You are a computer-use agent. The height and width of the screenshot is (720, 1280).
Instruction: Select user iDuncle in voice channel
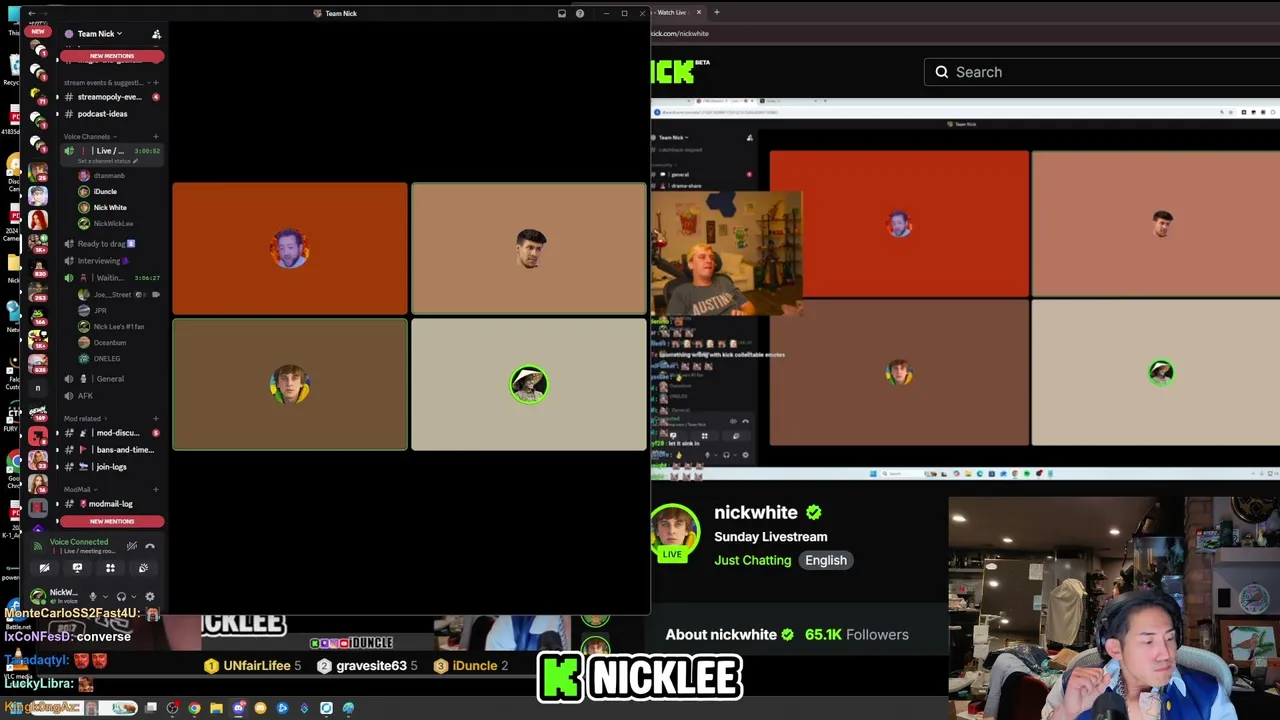pos(120,192)
